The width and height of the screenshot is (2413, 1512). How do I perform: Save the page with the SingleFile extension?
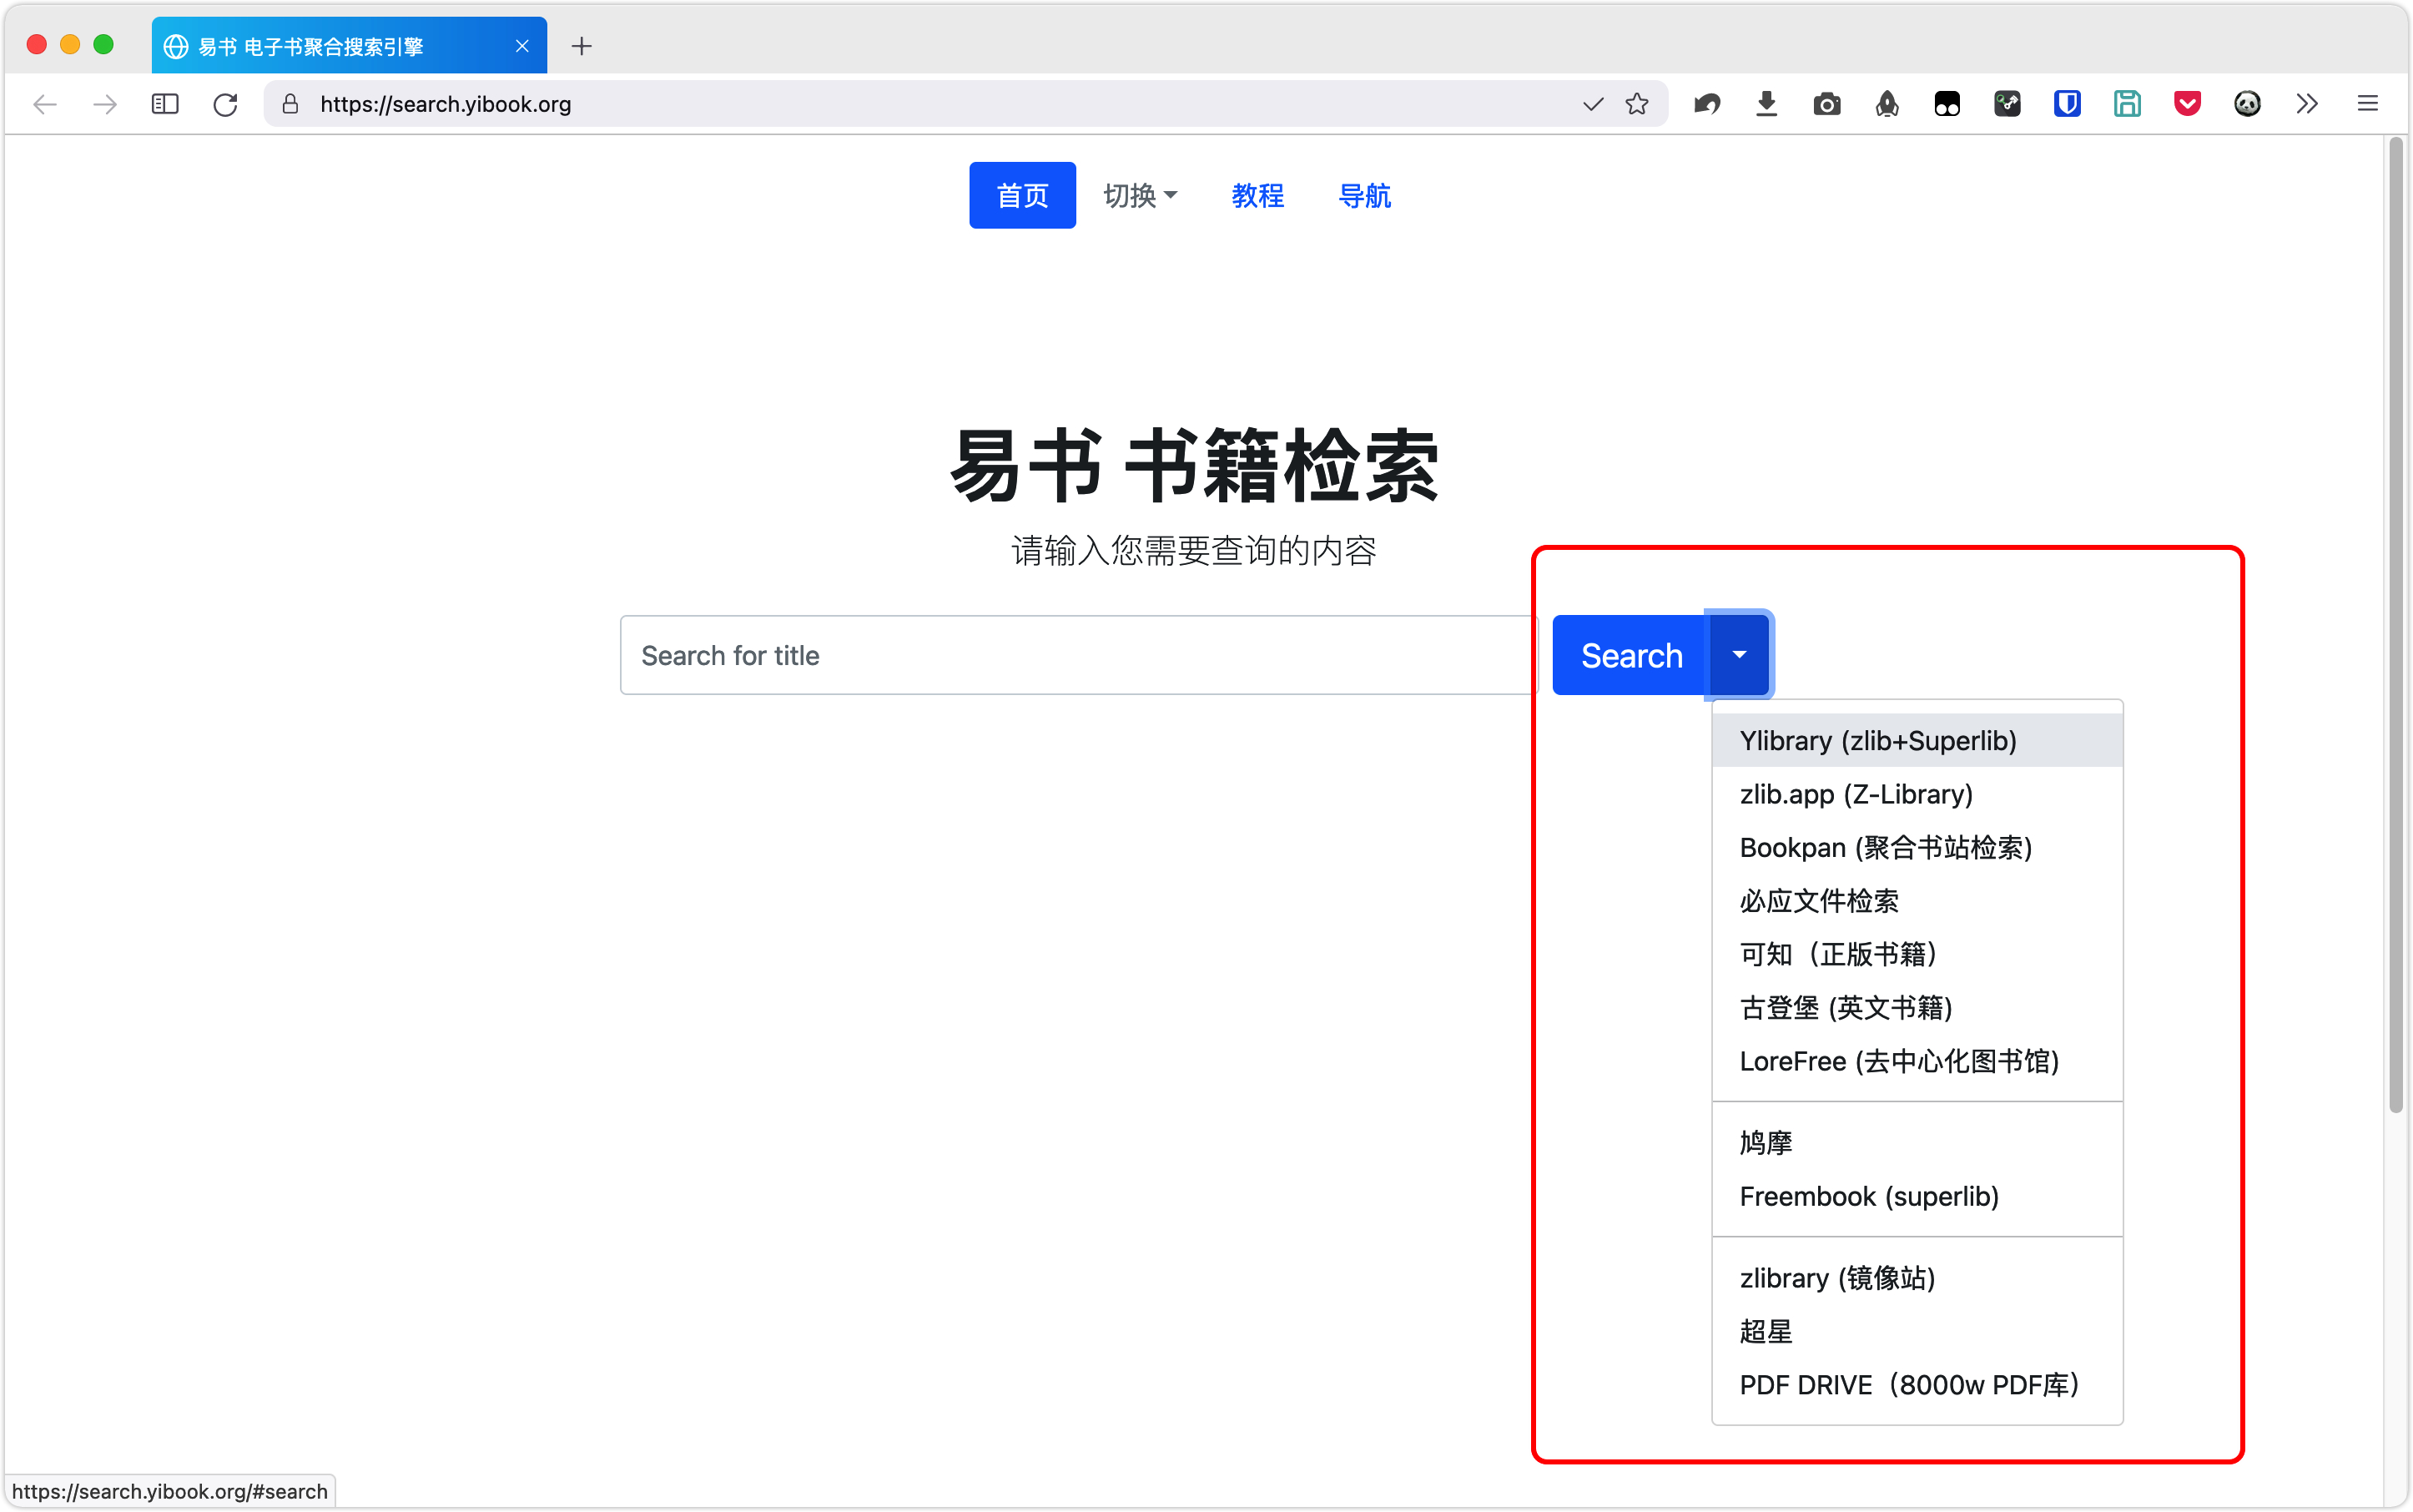tap(2128, 104)
